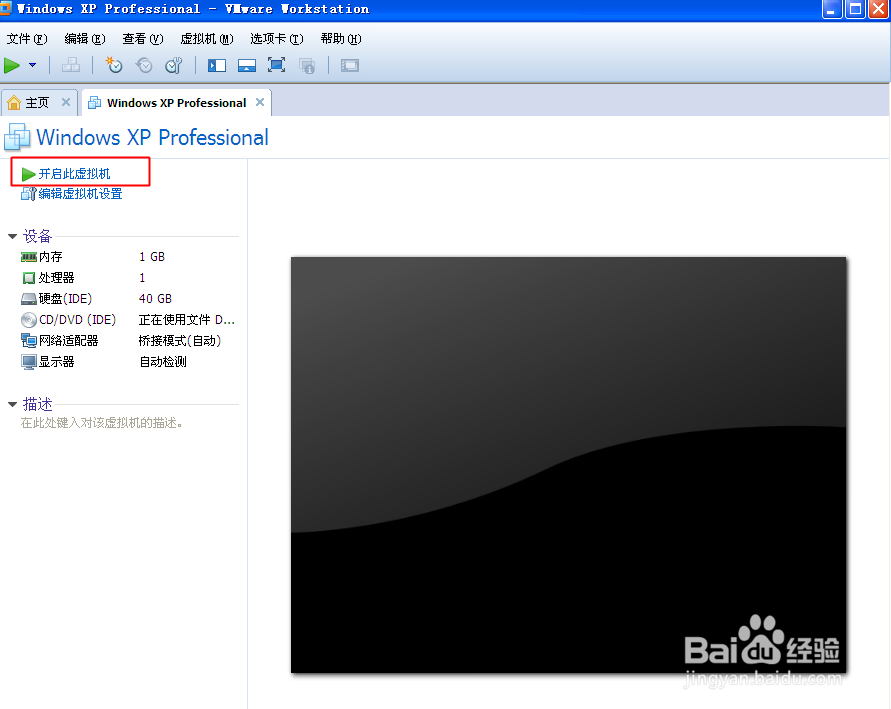Click the network adapter icon
The height and width of the screenshot is (709, 891).
pyautogui.click(x=28, y=341)
